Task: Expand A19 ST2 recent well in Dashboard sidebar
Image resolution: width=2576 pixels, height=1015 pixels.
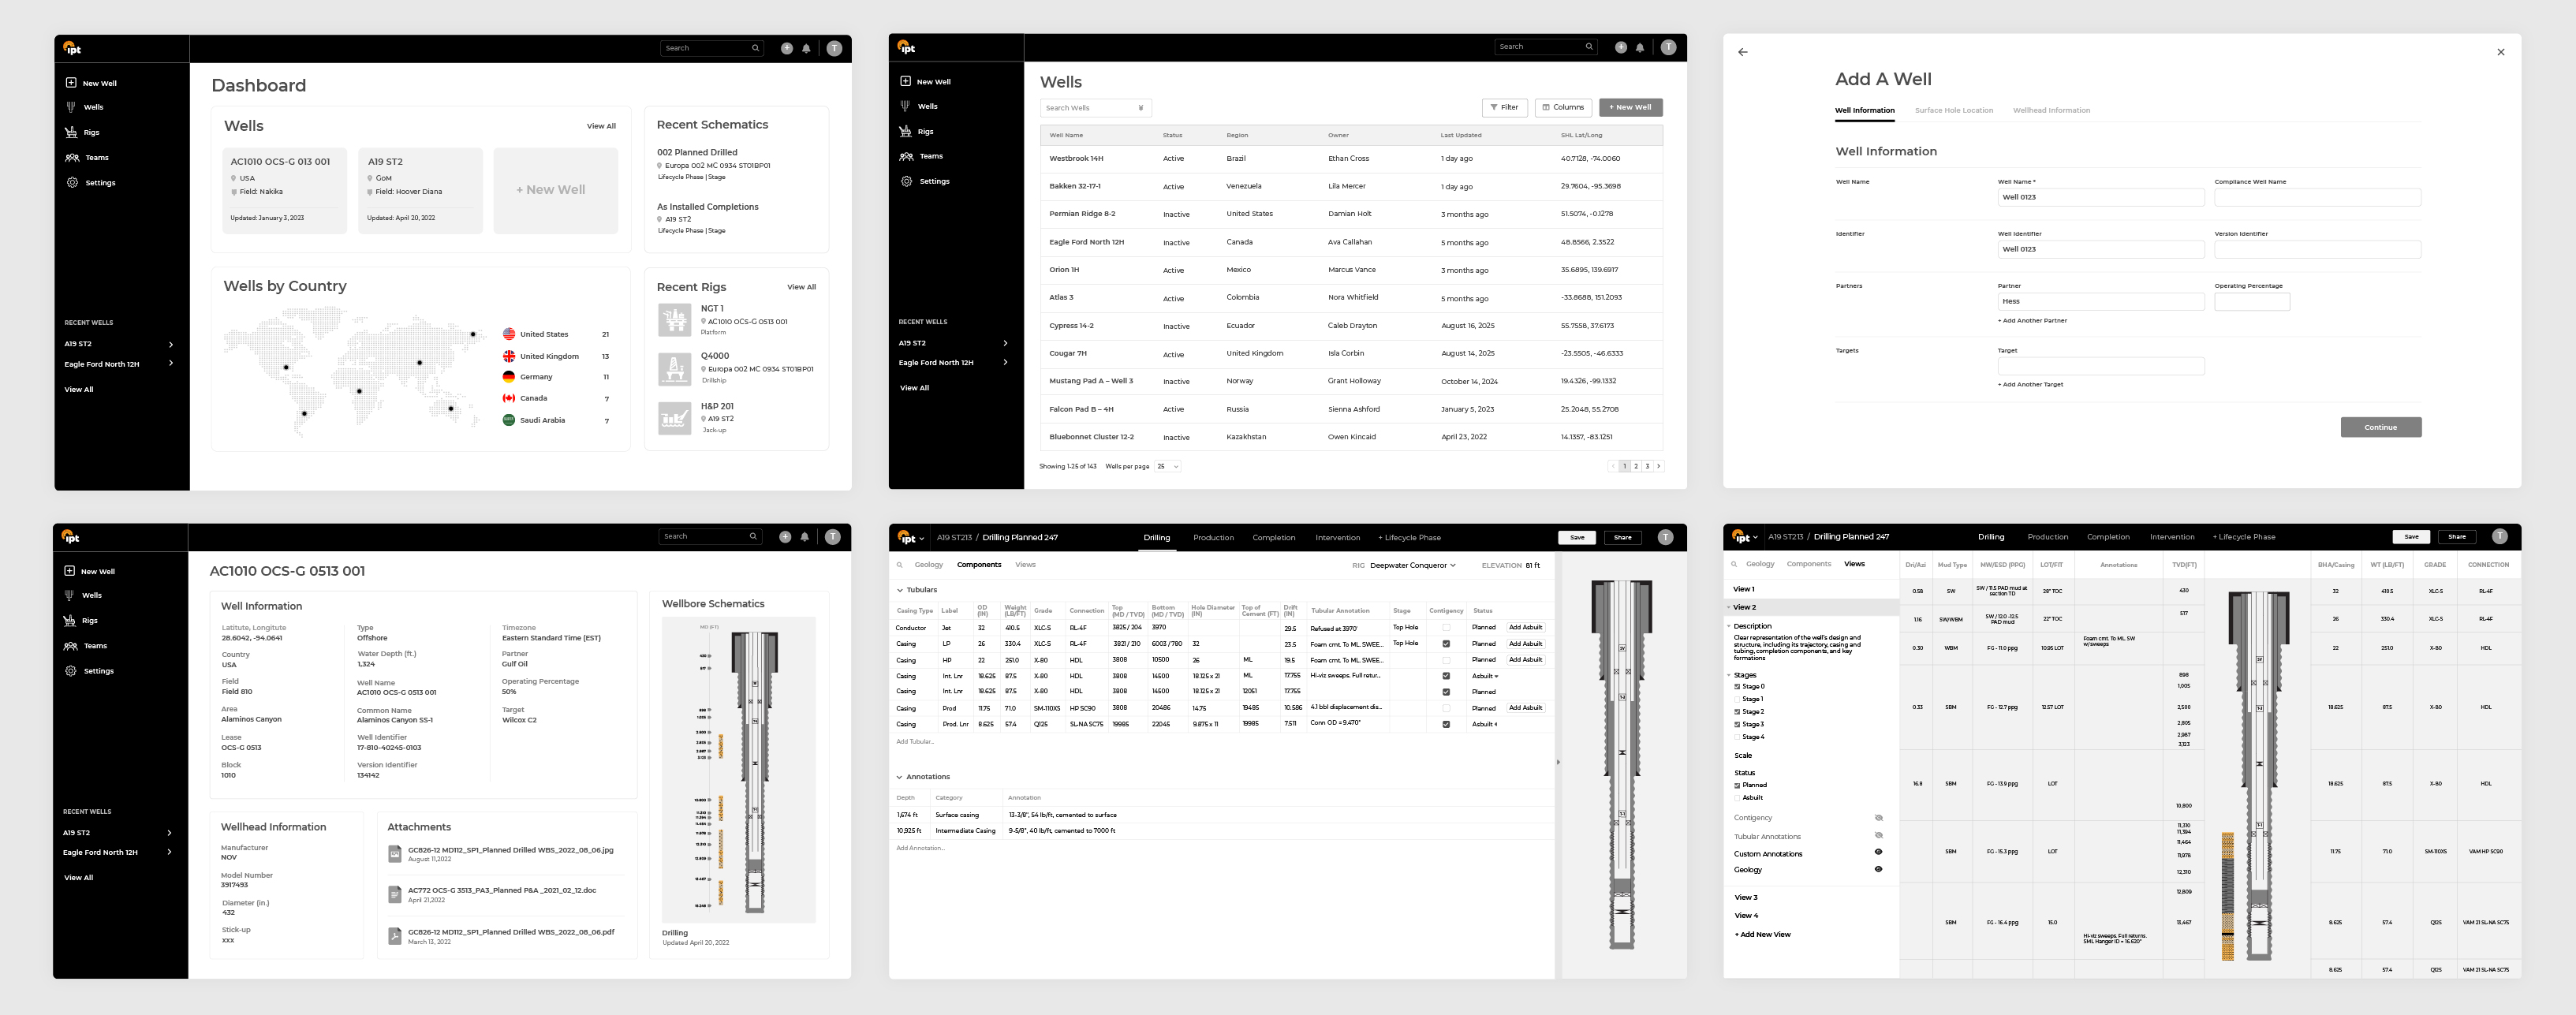Action: pyautogui.click(x=171, y=344)
